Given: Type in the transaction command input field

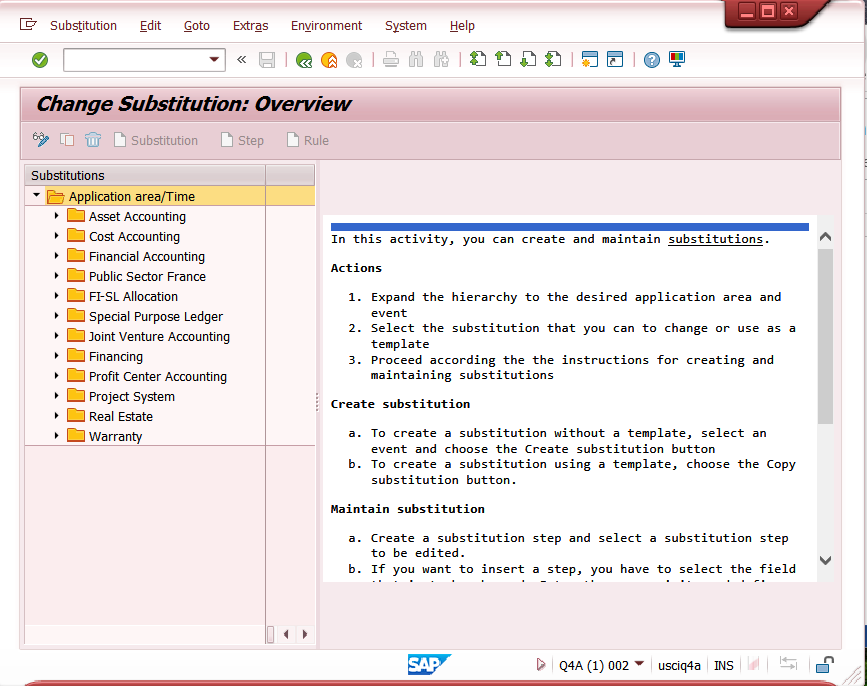Looking at the screenshot, I should pos(134,60).
